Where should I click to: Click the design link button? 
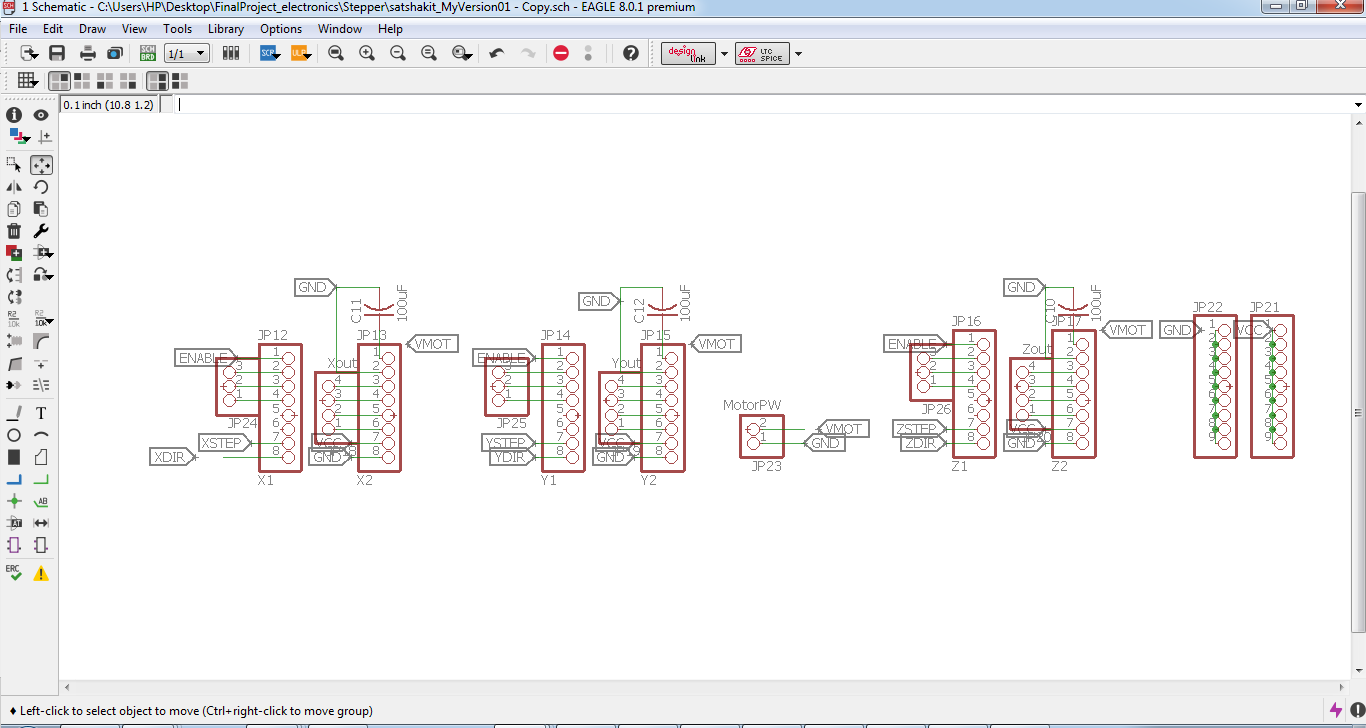(x=688, y=53)
